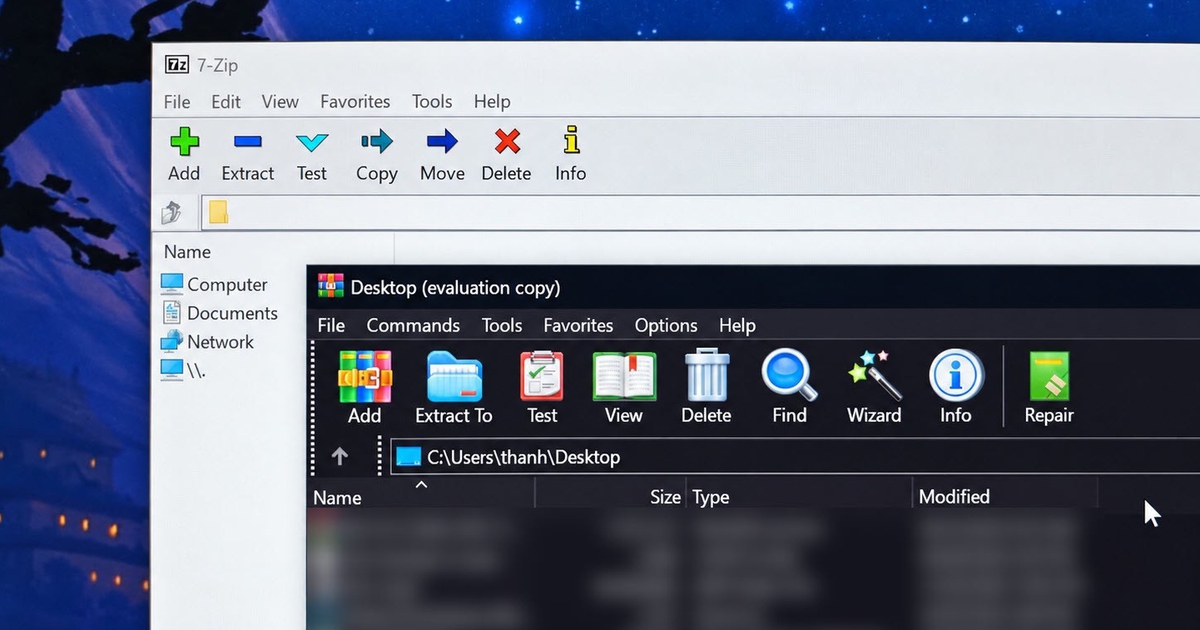Select Documents in 7-Zip list
This screenshot has height=630, width=1200.
point(219,313)
